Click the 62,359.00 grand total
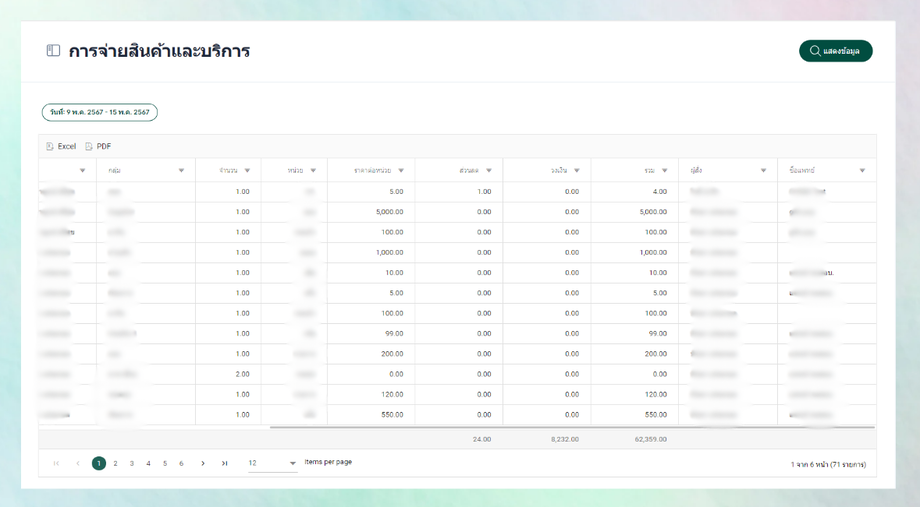Screen dimensions: 920x507 pos(651,439)
